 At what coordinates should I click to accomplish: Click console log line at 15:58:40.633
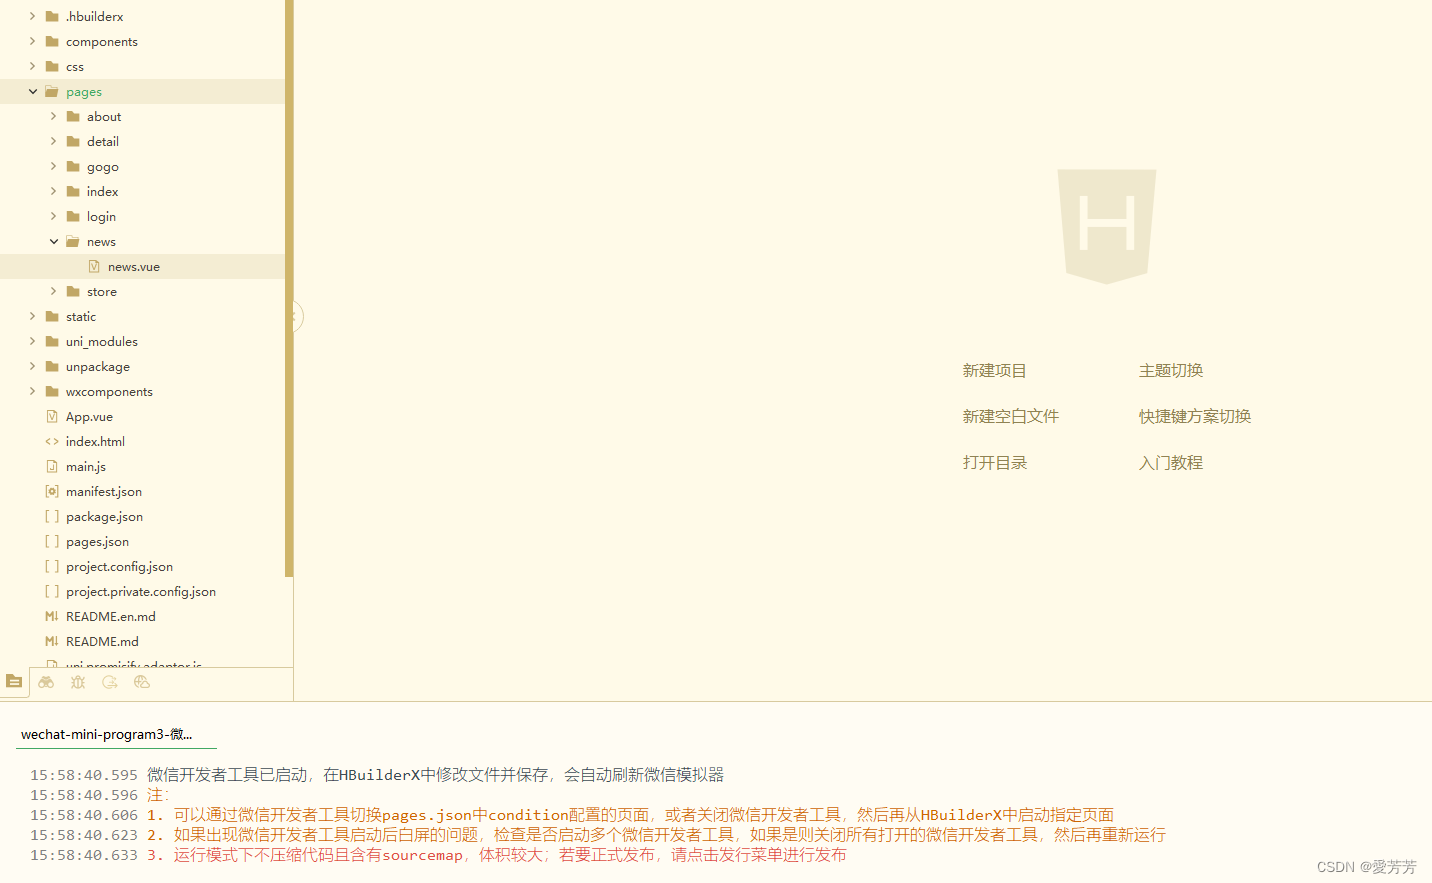[438, 854]
